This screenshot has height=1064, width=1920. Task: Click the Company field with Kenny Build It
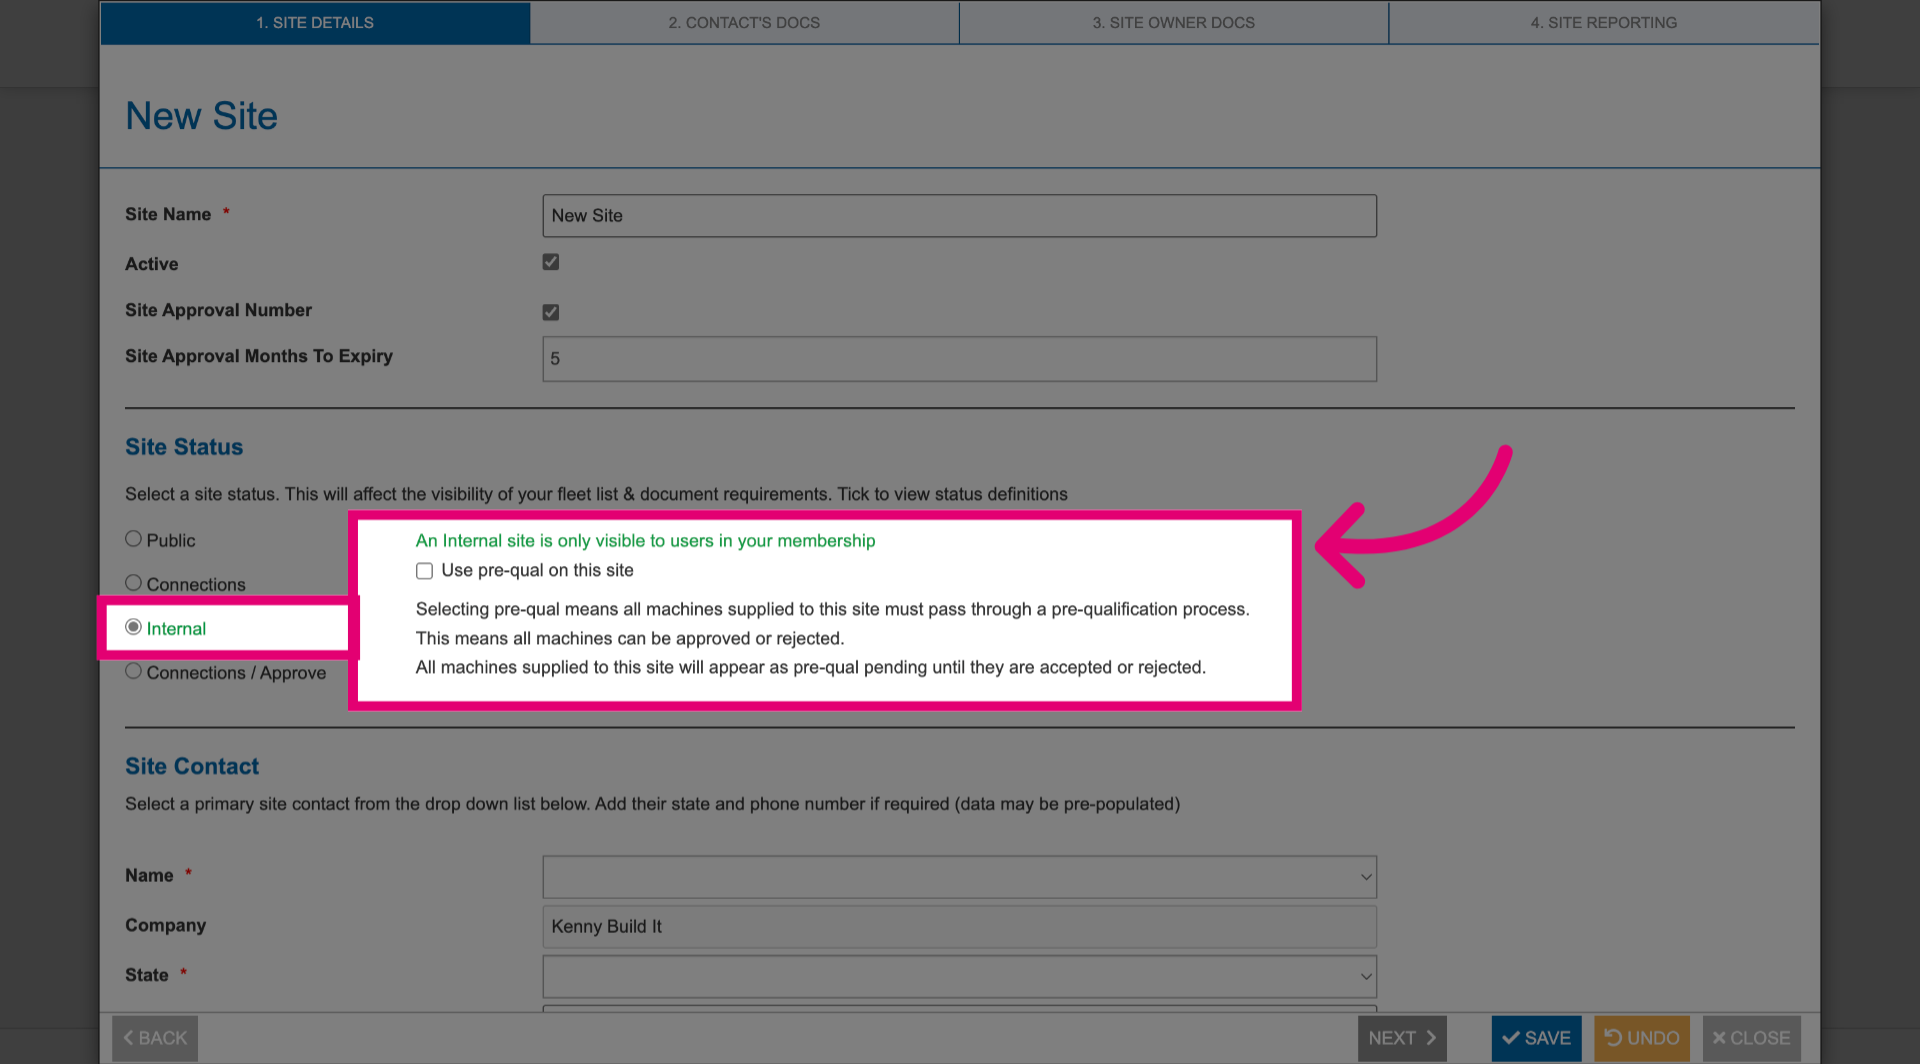click(x=959, y=927)
